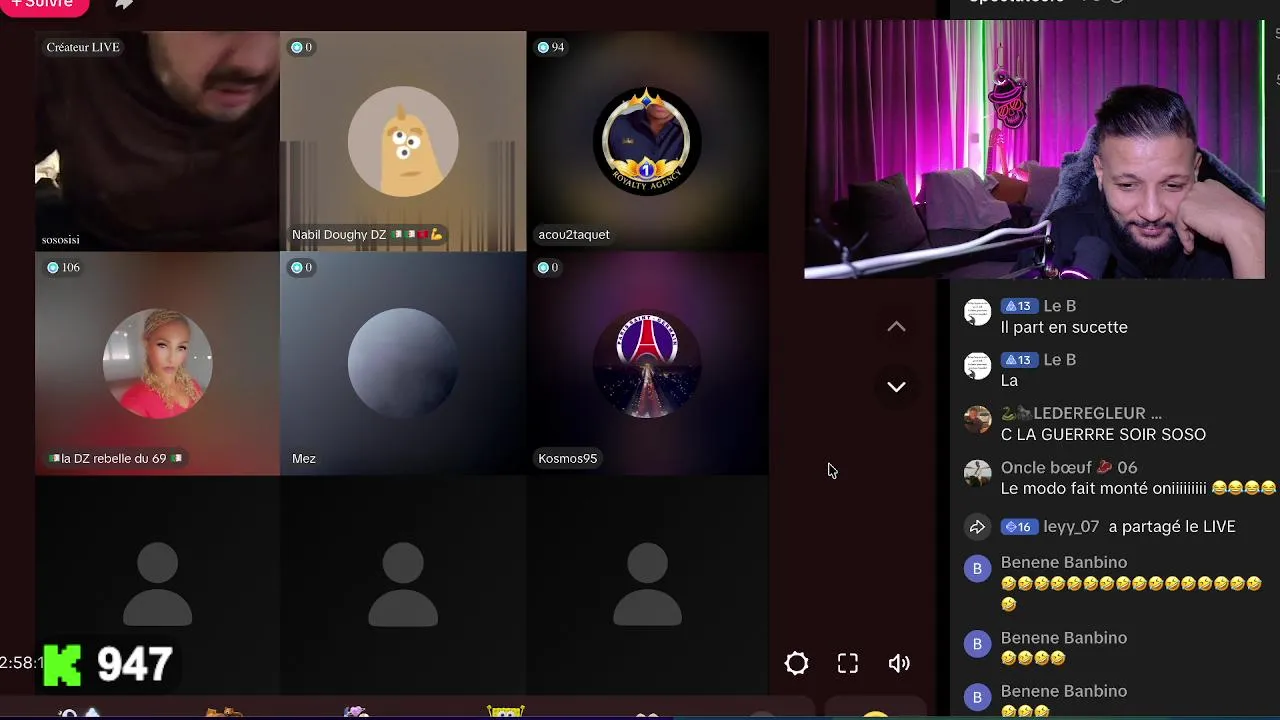This screenshot has width=1280, height=720.
Task: Open Kosmos95 guest avatar
Action: pyautogui.click(x=647, y=363)
